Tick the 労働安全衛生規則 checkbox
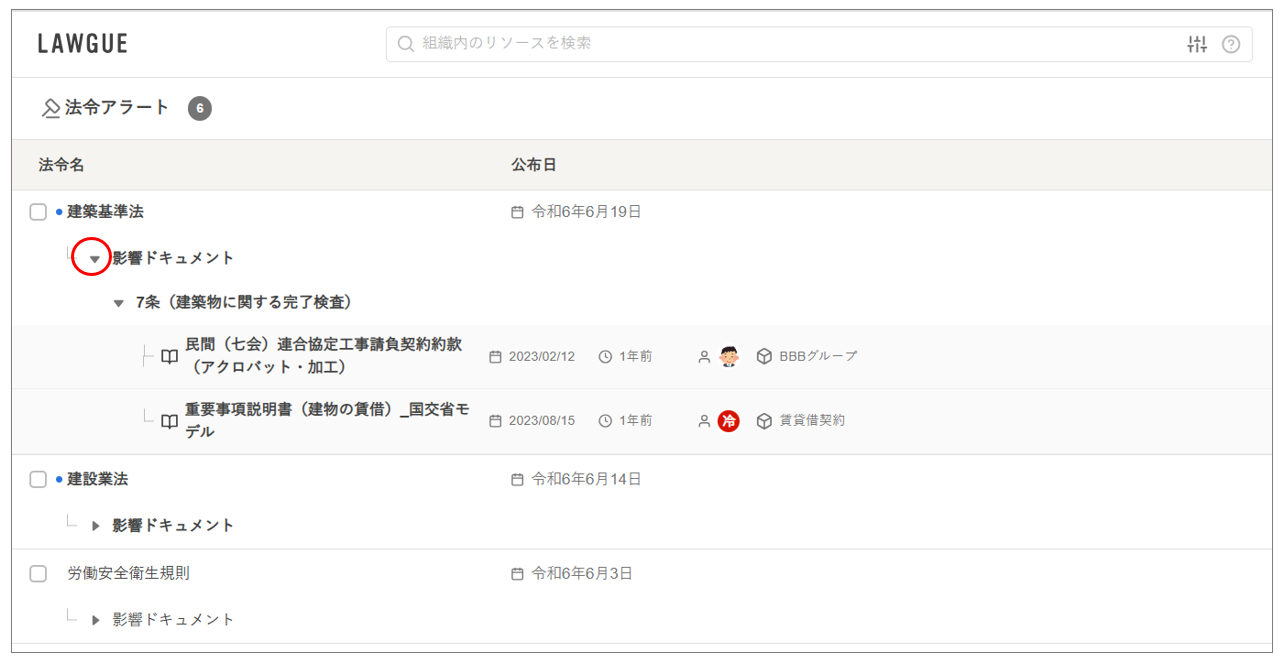Screen dimensions: 1284x661 tap(38, 574)
